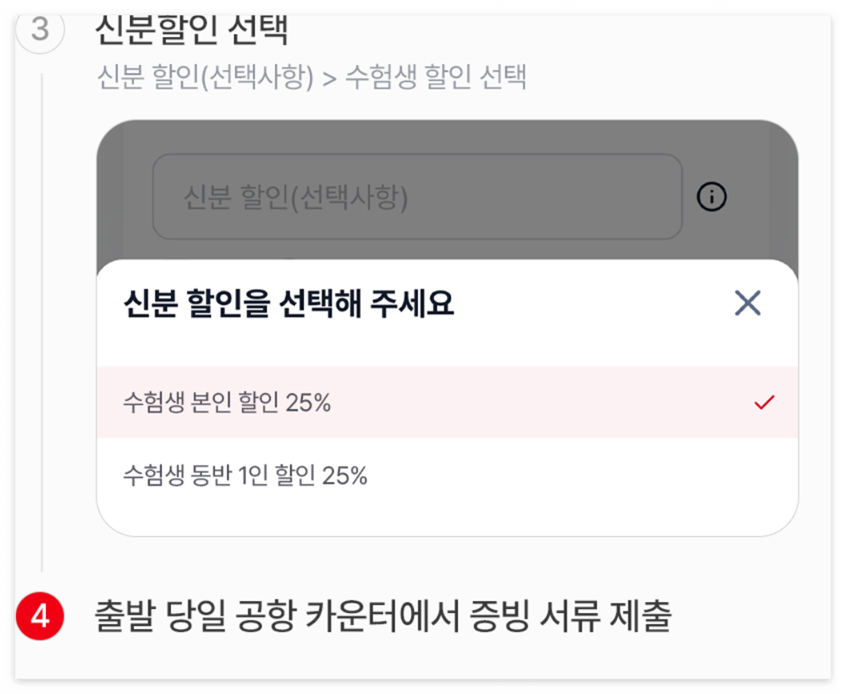The height and width of the screenshot is (694, 846).
Task: Expand the identity discount options list
Action: coord(420,197)
